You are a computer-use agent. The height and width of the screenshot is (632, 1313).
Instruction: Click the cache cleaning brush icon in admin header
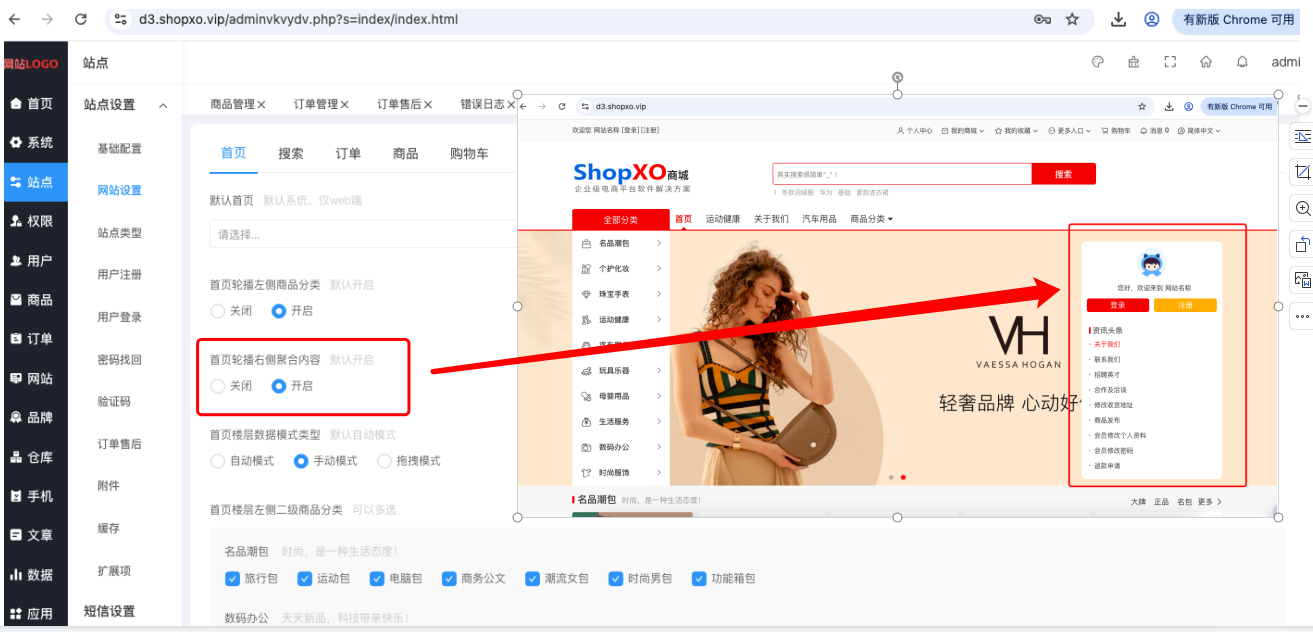point(1133,62)
